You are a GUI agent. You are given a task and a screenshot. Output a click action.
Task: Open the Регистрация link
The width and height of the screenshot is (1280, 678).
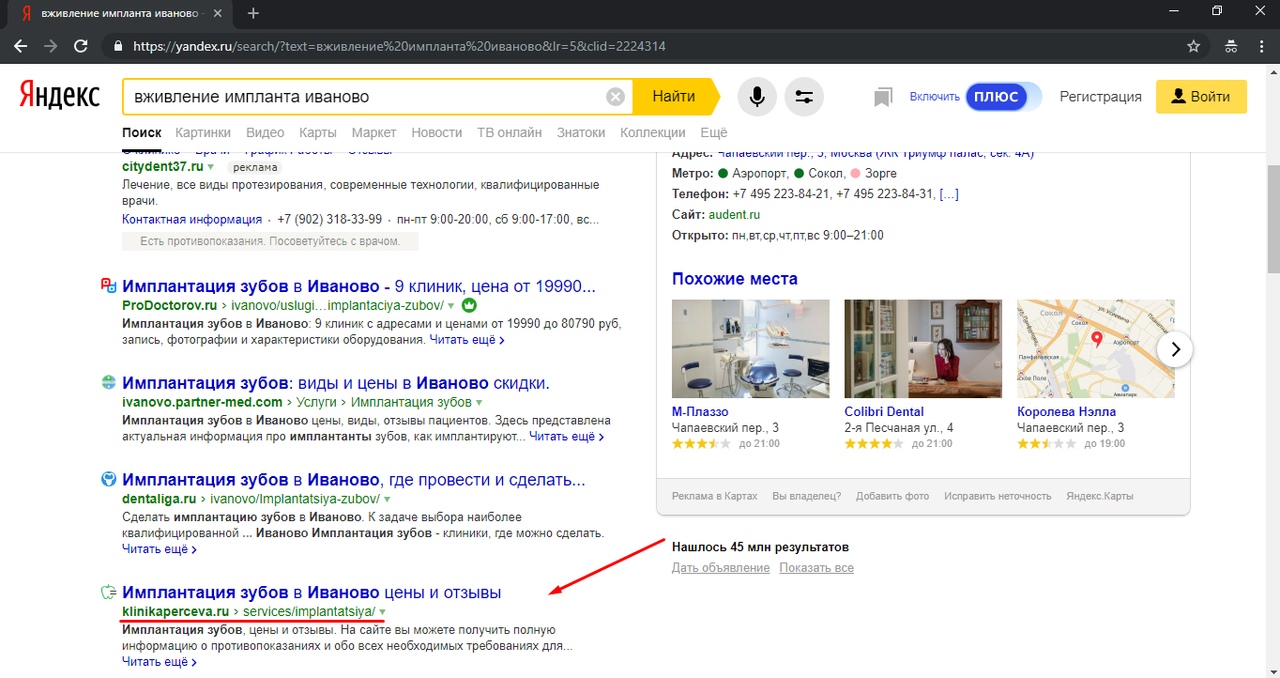coord(1100,97)
